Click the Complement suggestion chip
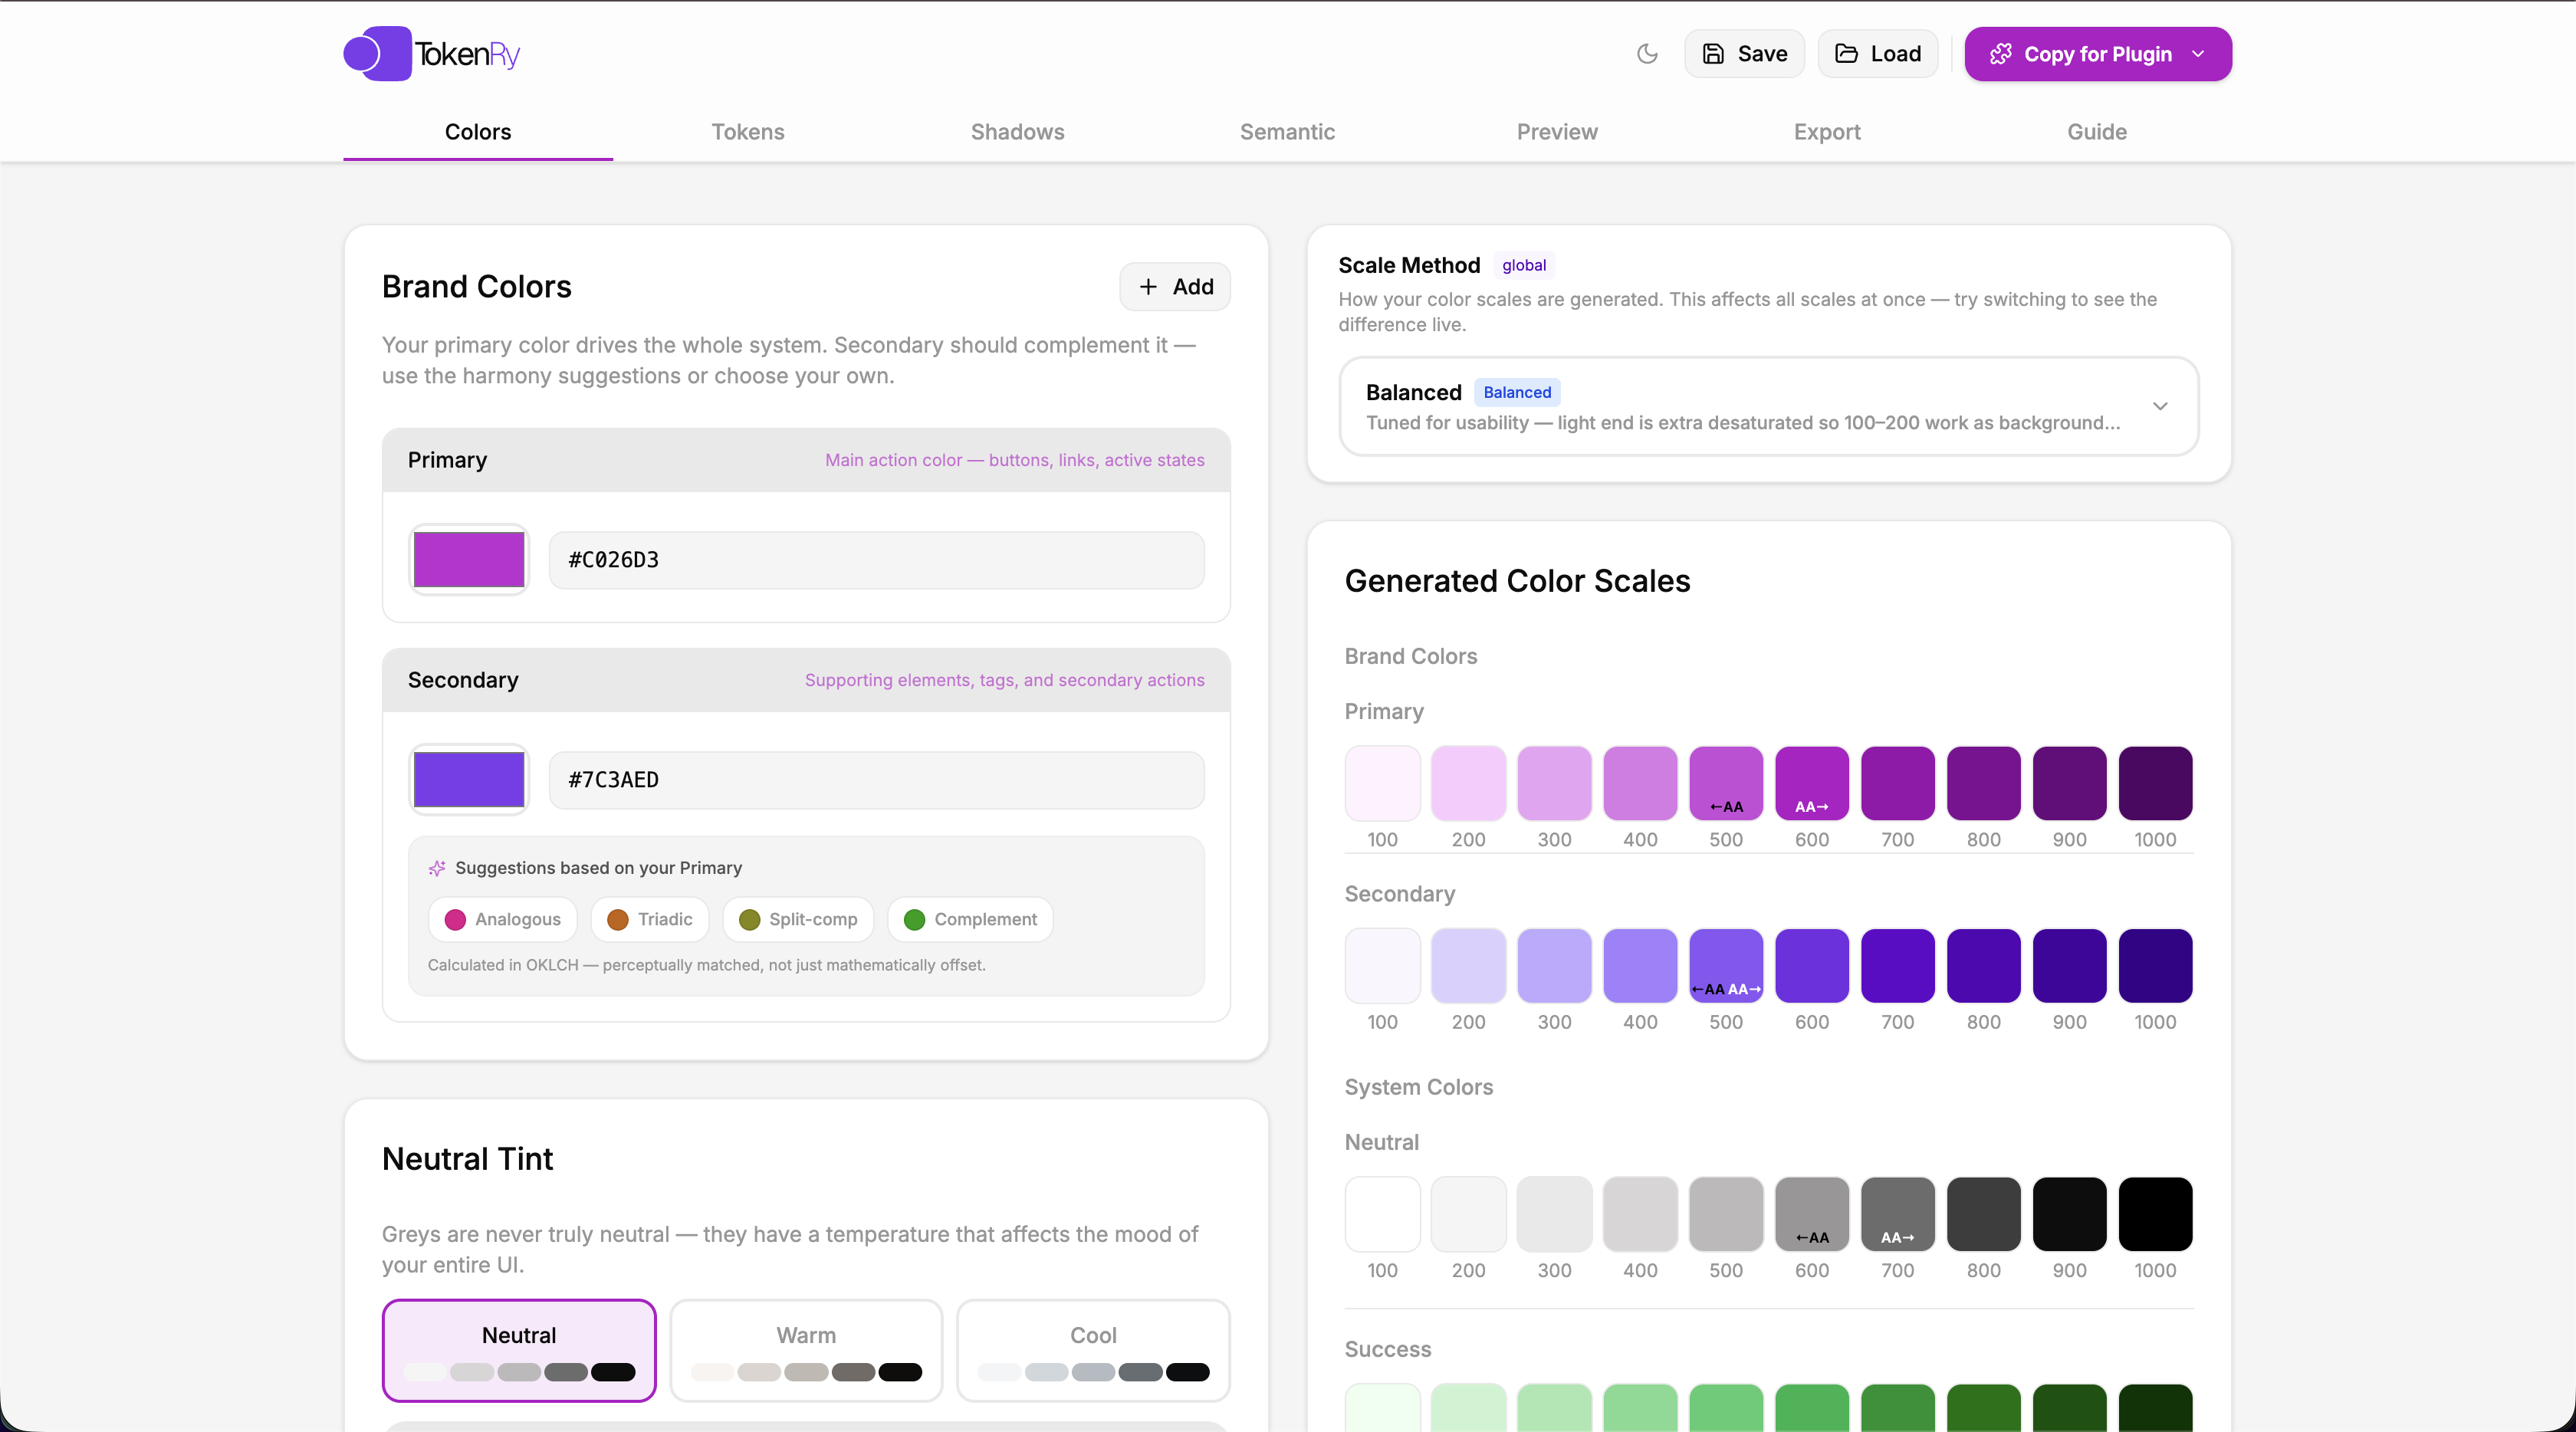 [969, 919]
